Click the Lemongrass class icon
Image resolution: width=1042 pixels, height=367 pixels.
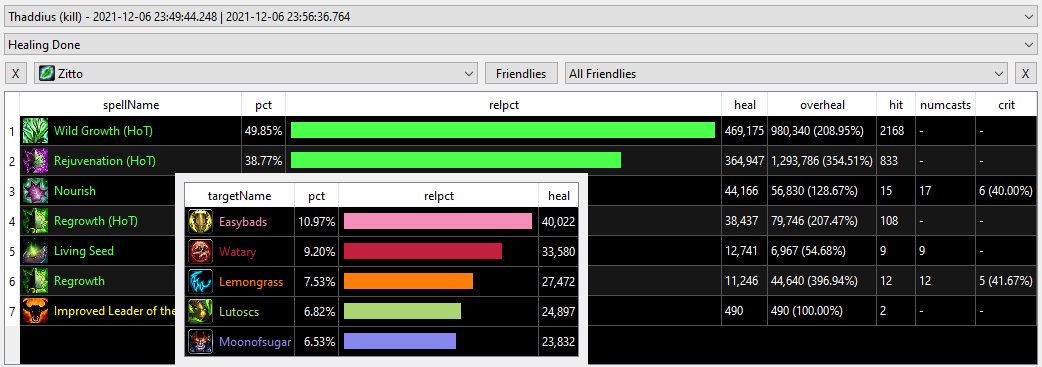point(200,282)
